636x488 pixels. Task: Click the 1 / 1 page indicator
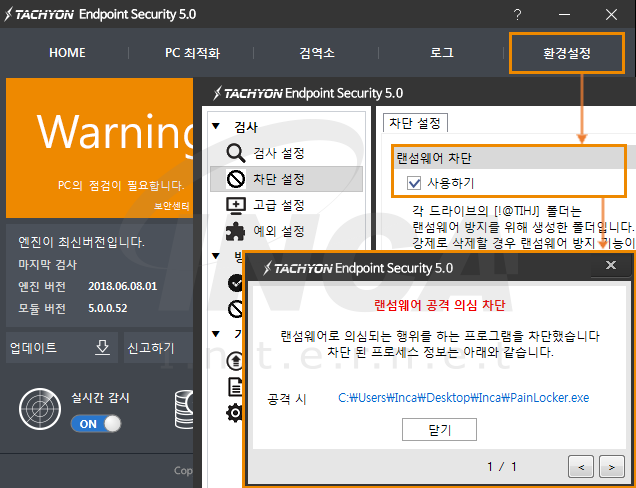tap(502, 467)
